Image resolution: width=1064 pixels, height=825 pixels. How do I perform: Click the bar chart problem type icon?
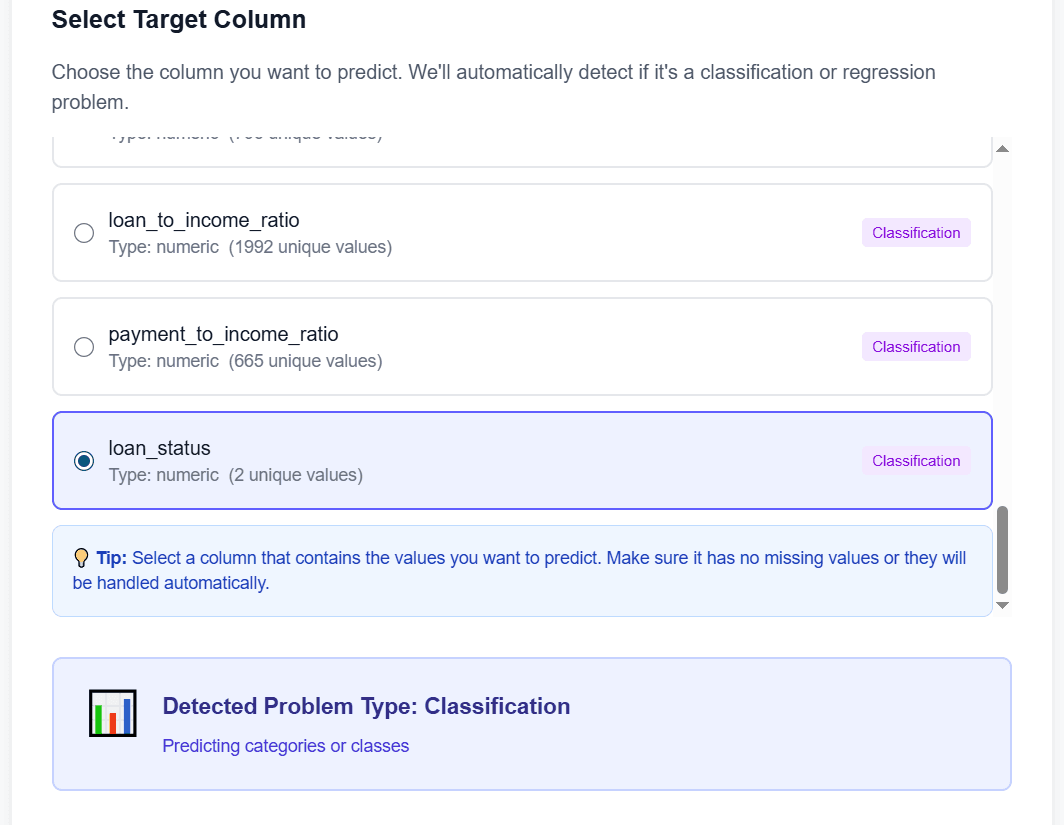112,714
